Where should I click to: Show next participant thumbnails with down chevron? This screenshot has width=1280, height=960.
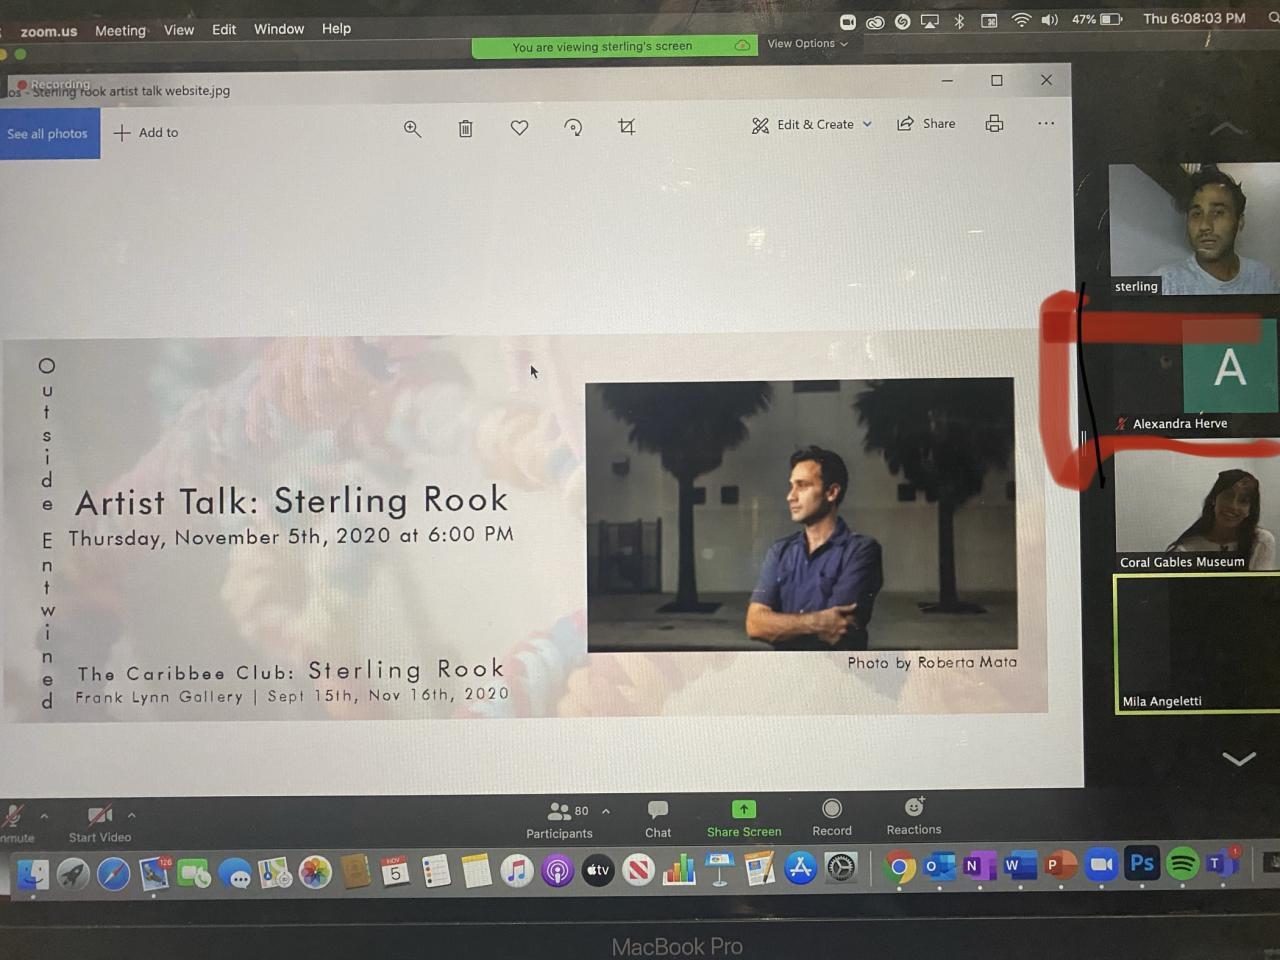click(x=1239, y=759)
